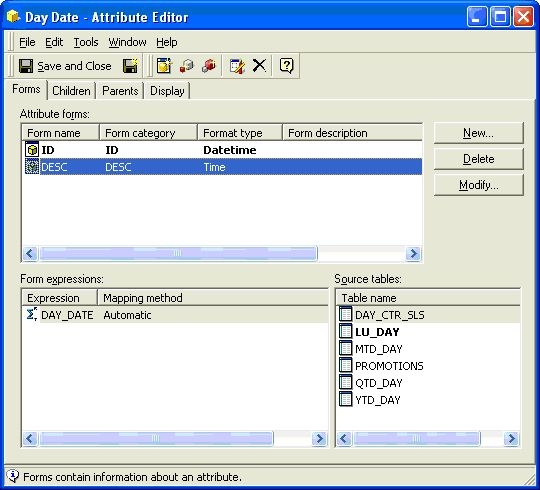Click the Datetime format type cell
Screen dimensions: 540x490
(230, 150)
